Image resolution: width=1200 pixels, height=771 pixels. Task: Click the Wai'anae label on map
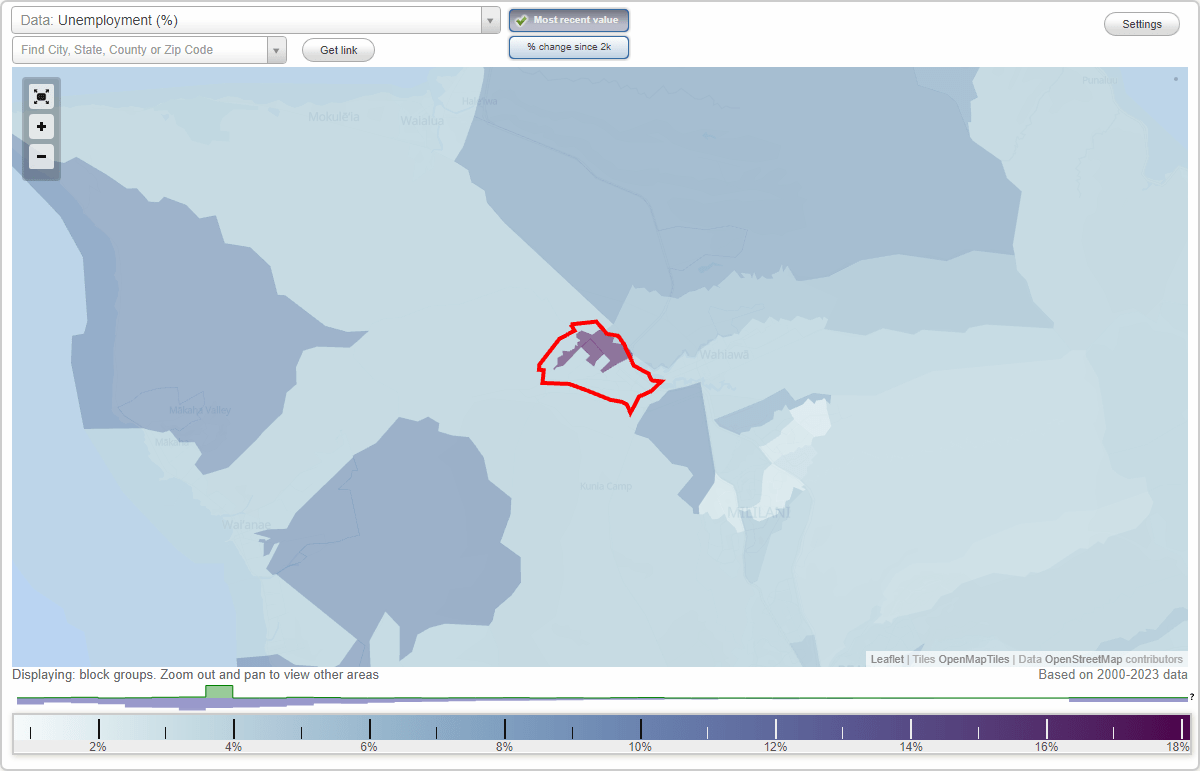[245, 524]
